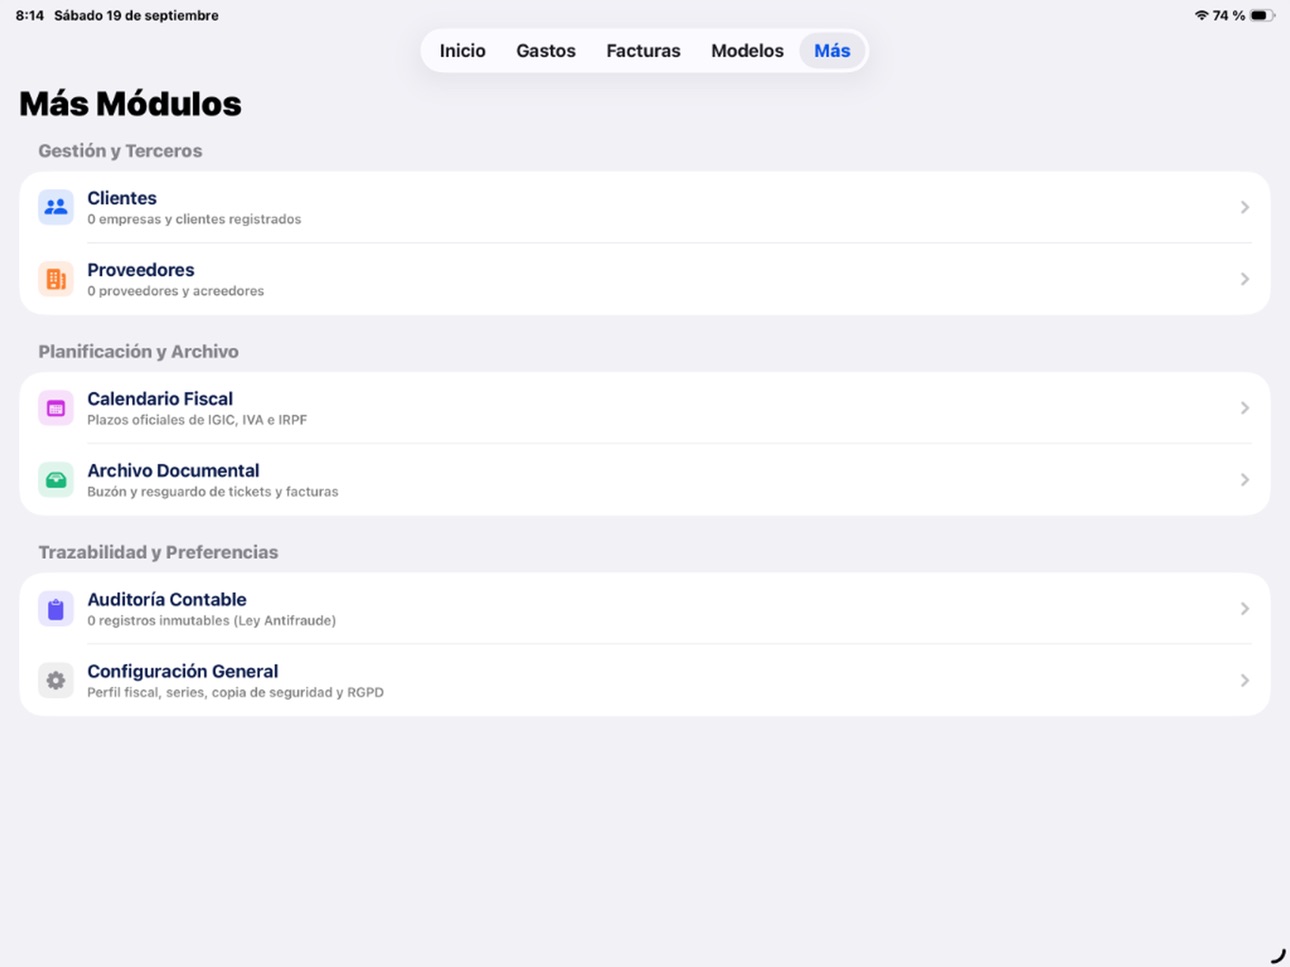Click the 'Trazabilidad y Preferencias' section header
This screenshot has height=967, width=1290.
coord(158,553)
